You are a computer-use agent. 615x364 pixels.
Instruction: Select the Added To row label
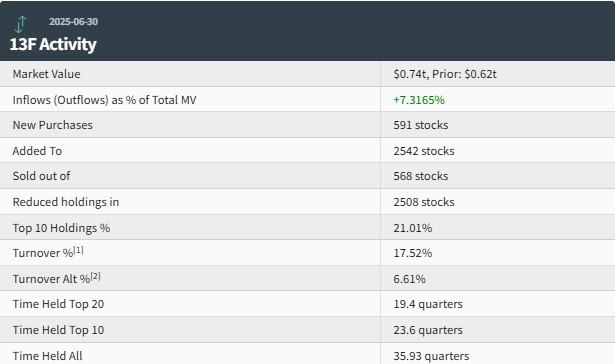click(37, 151)
